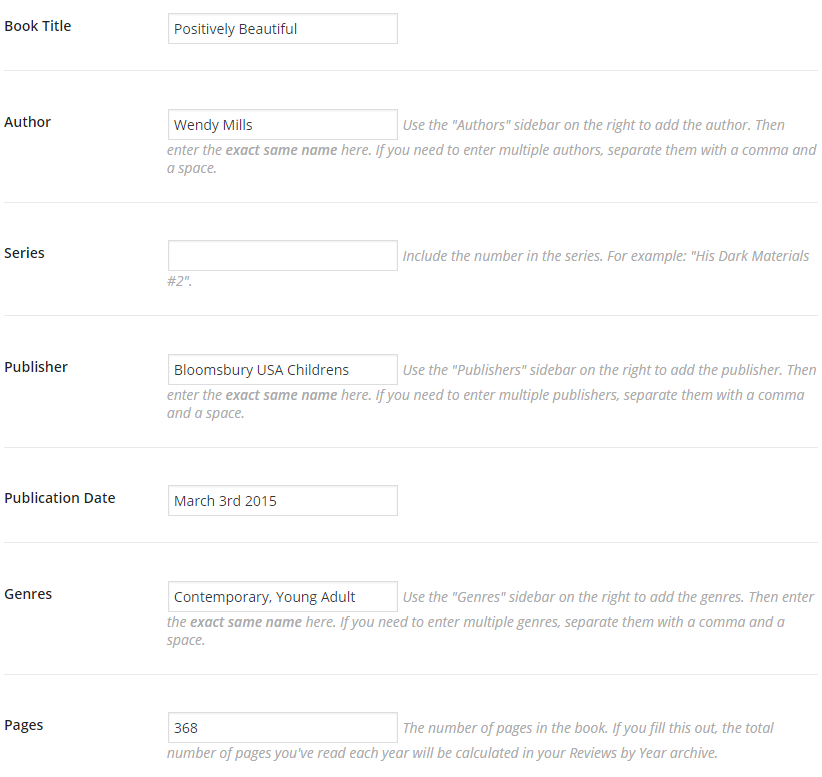Click the His Dark Materials example hint

pos(488,268)
